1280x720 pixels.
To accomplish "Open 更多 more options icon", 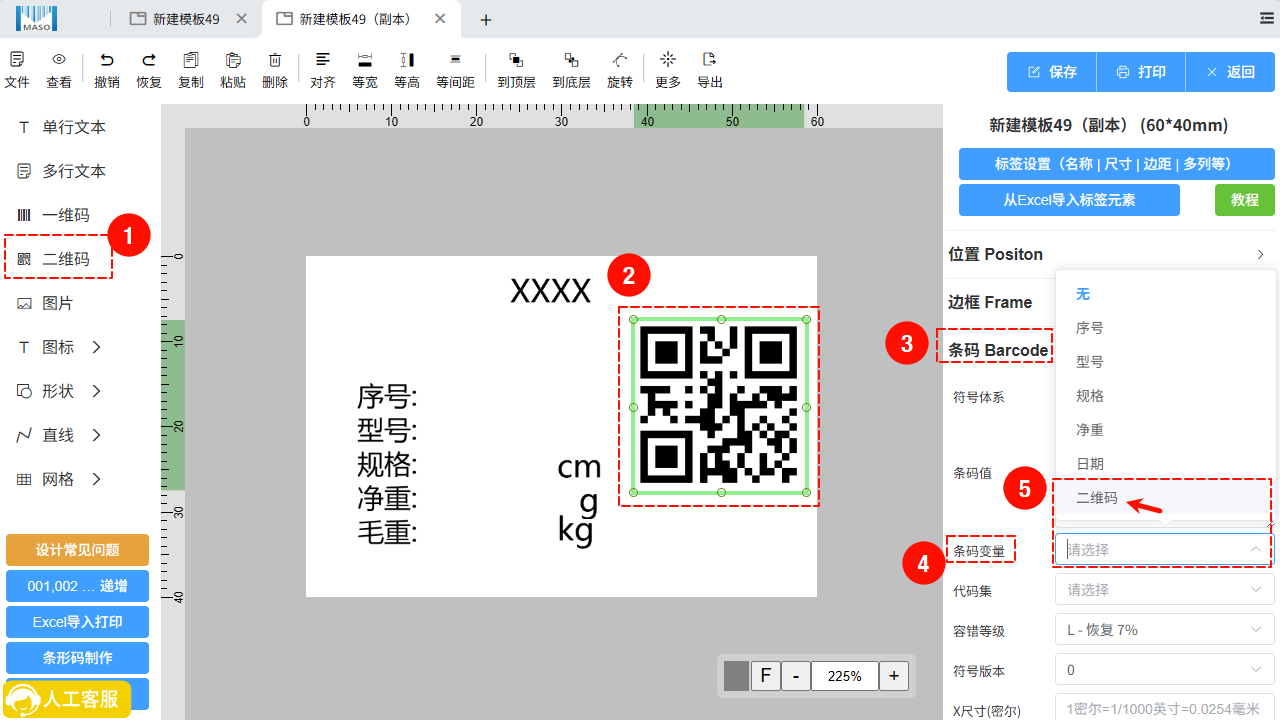I will pos(668,60).
